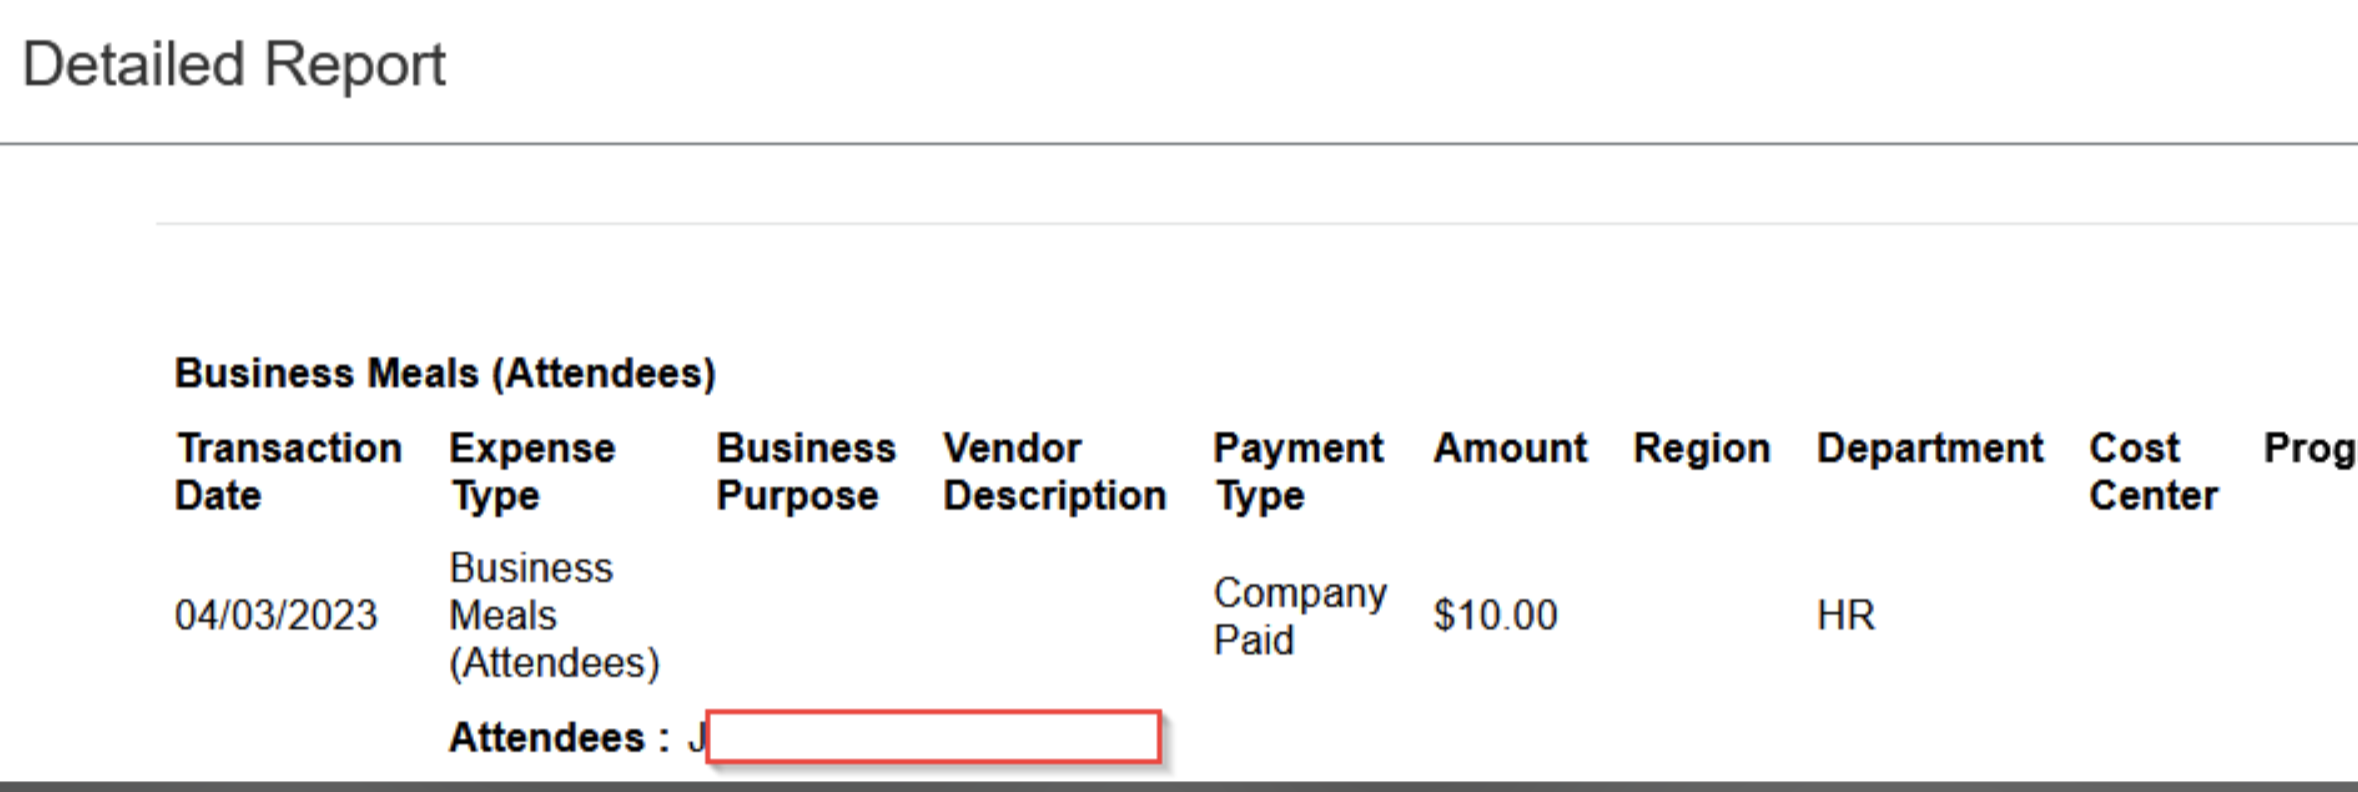2358x792 pixels.
Task: Click the Transaction Date column header
Action: tap(288, 471)
